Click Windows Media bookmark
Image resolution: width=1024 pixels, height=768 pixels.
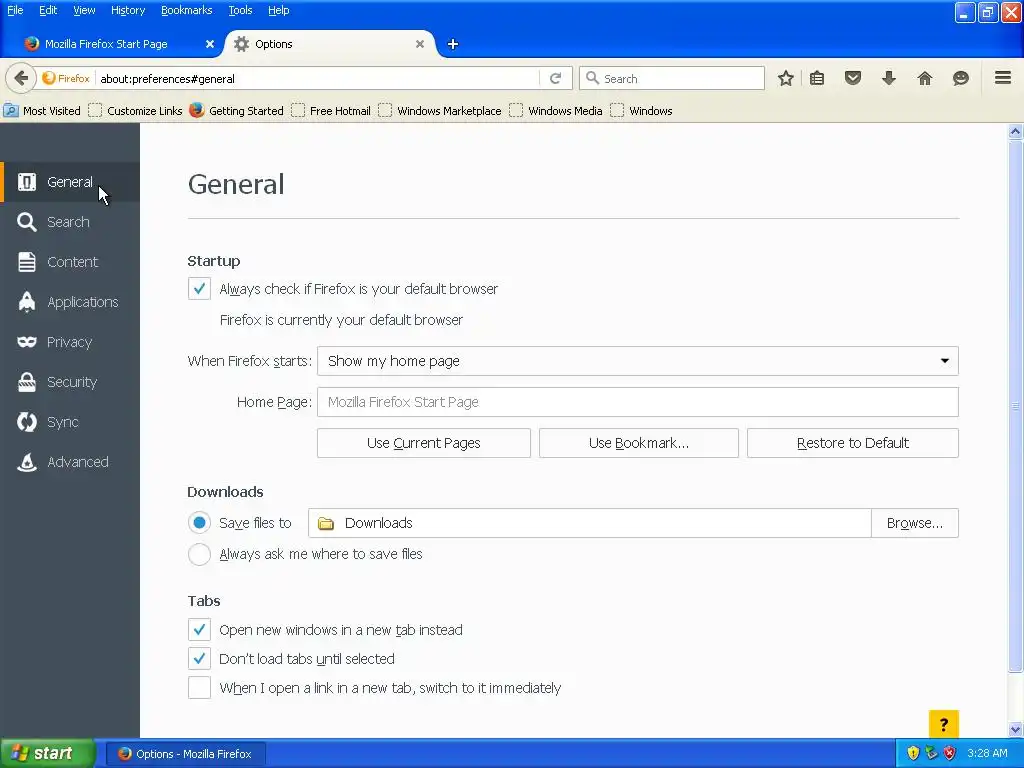pos(556,110)
